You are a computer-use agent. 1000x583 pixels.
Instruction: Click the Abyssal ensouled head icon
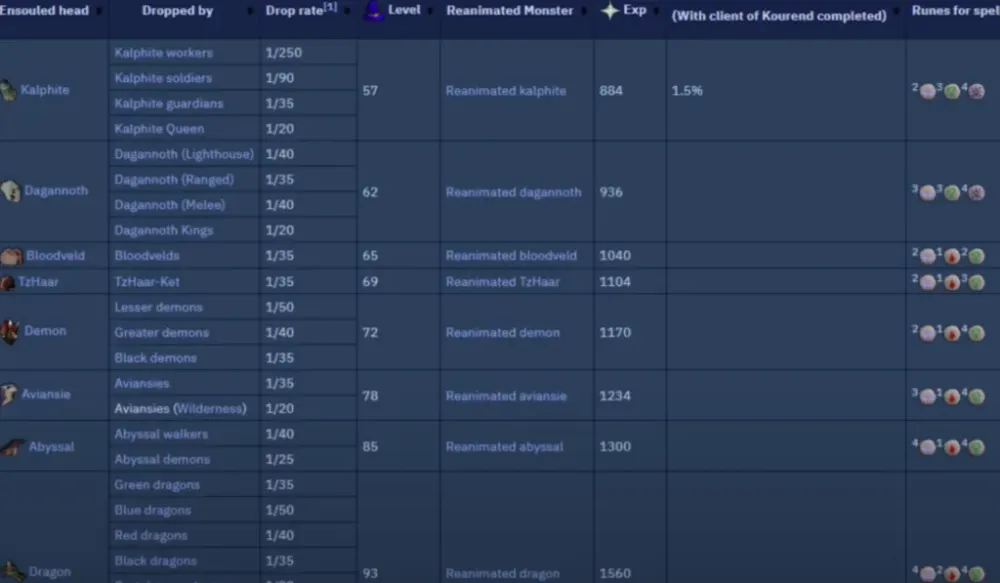click(12, 446)
